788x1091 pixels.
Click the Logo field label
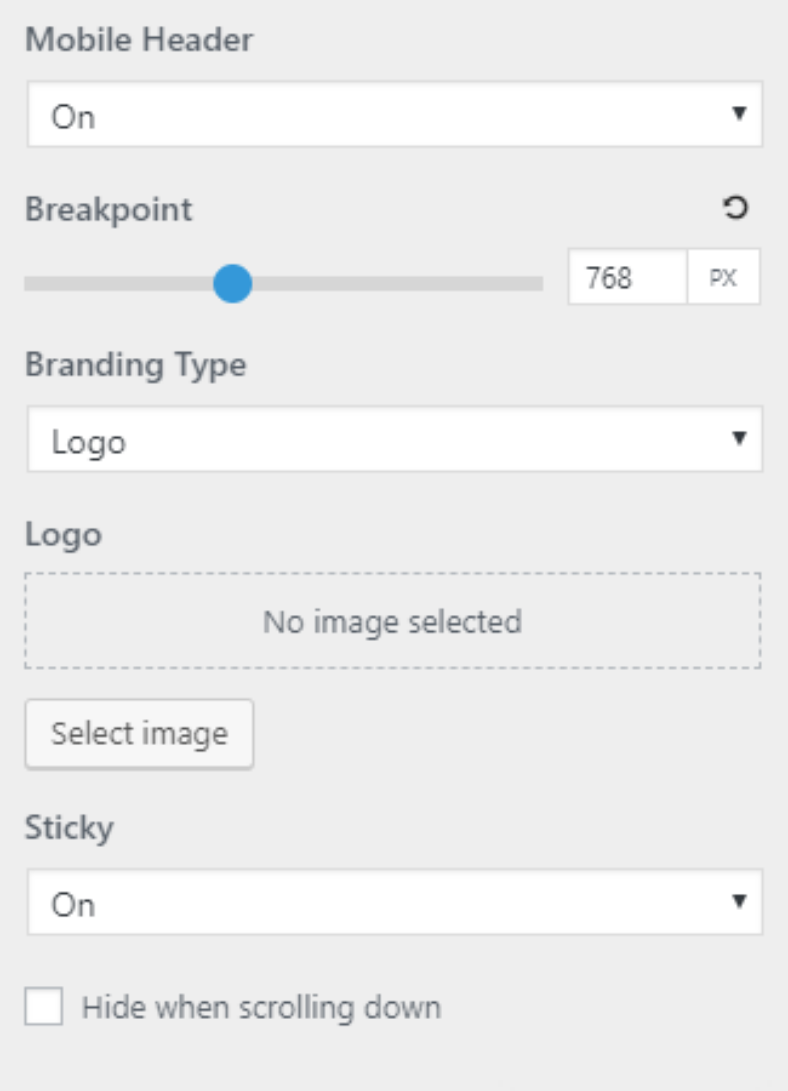pos(63,536)
